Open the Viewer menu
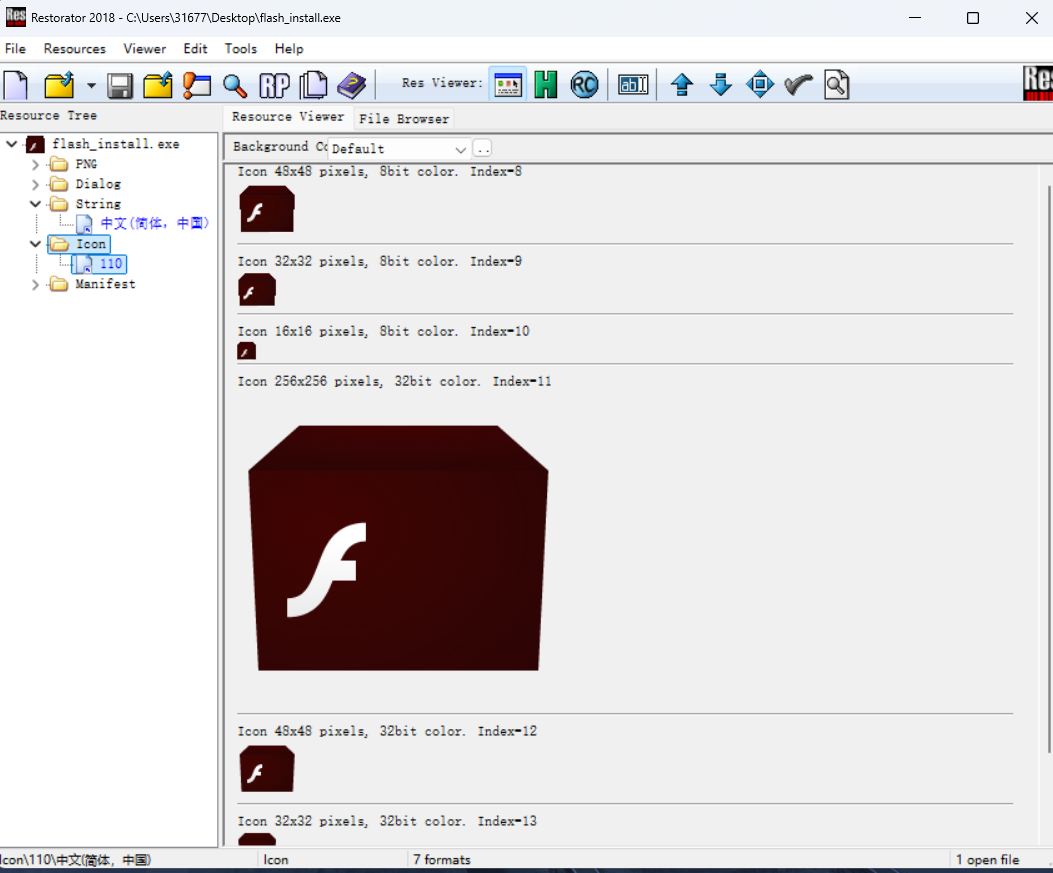1053x873 pixels. (144, 48)
